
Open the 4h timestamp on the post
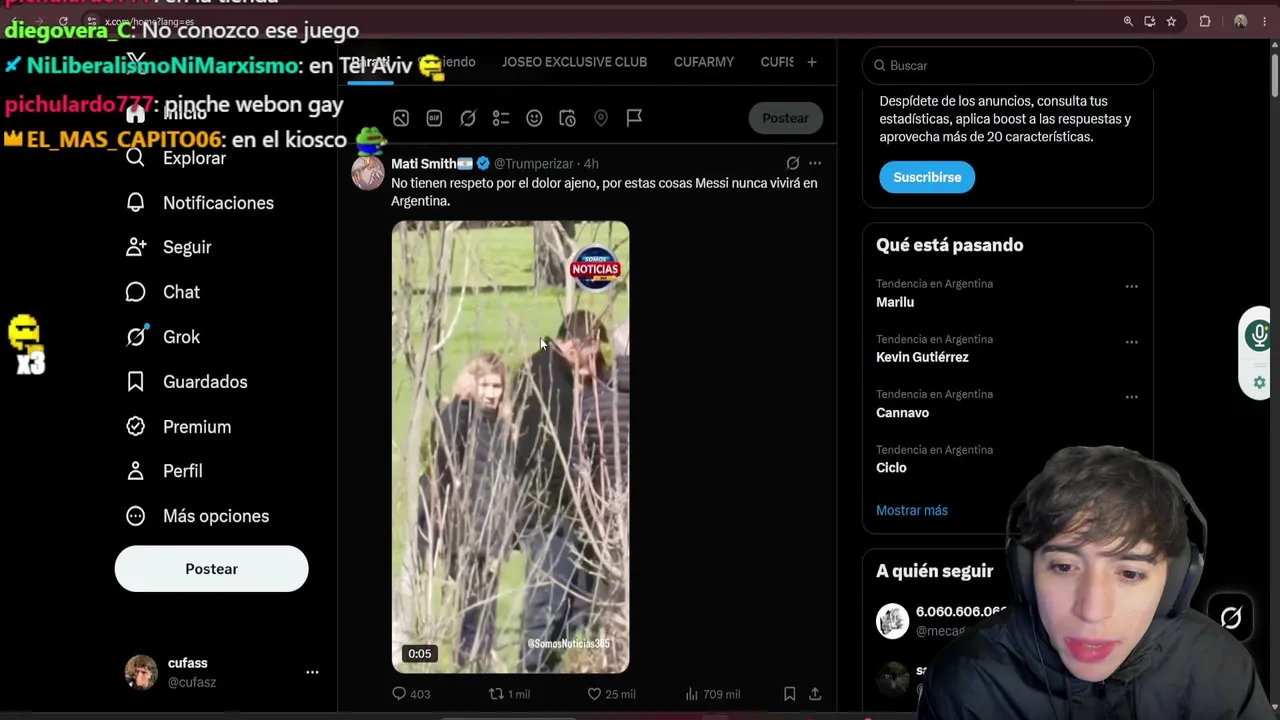(591, 163)
